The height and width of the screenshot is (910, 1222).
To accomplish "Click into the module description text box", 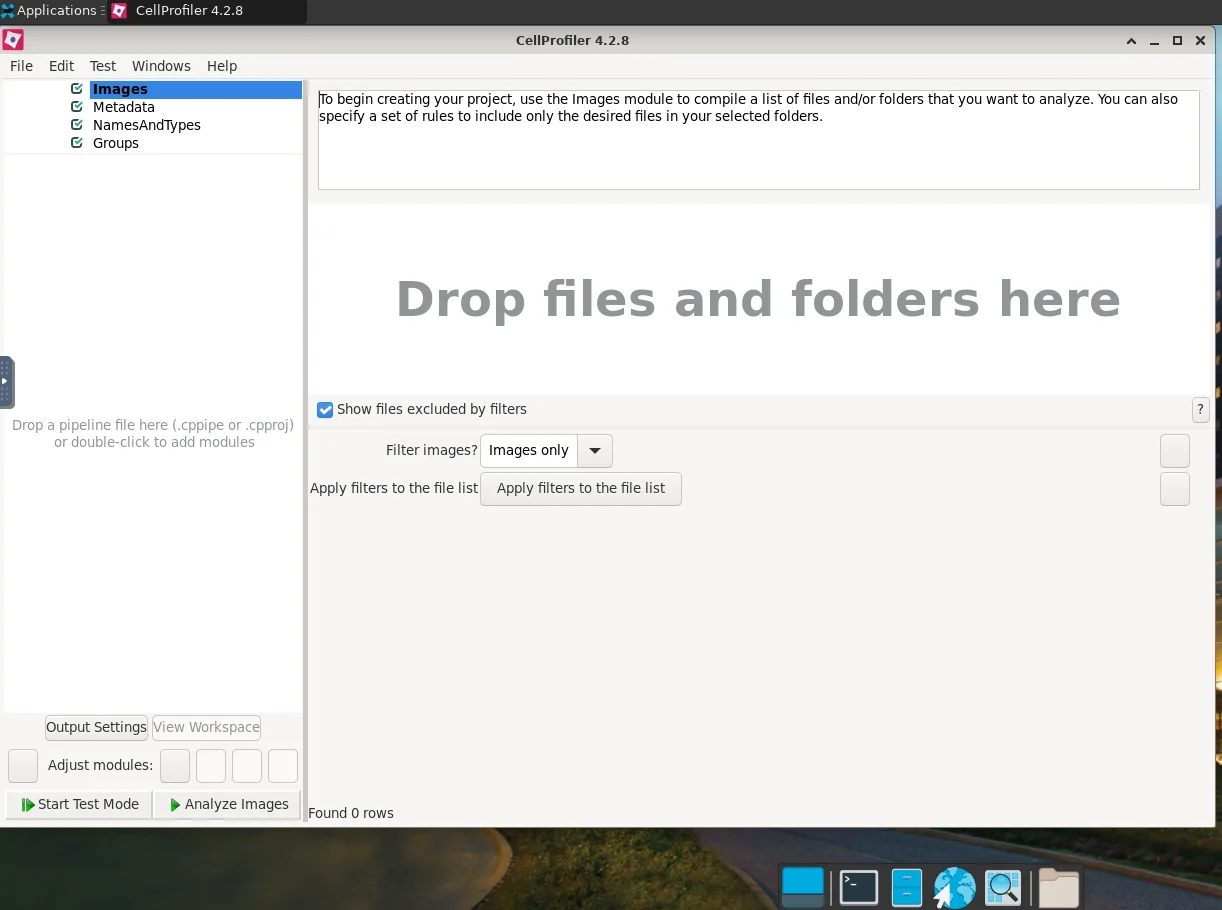I will (x=758, y=140).
